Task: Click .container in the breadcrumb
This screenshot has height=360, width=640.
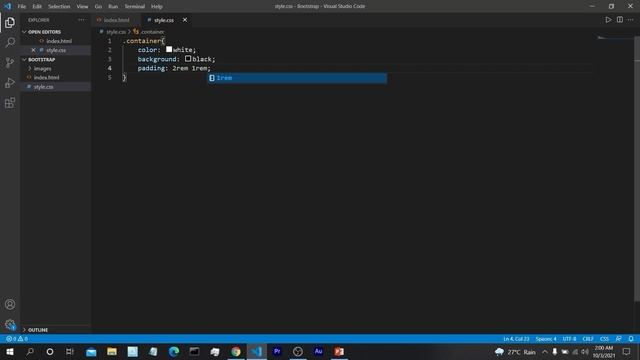Action: 151,32
